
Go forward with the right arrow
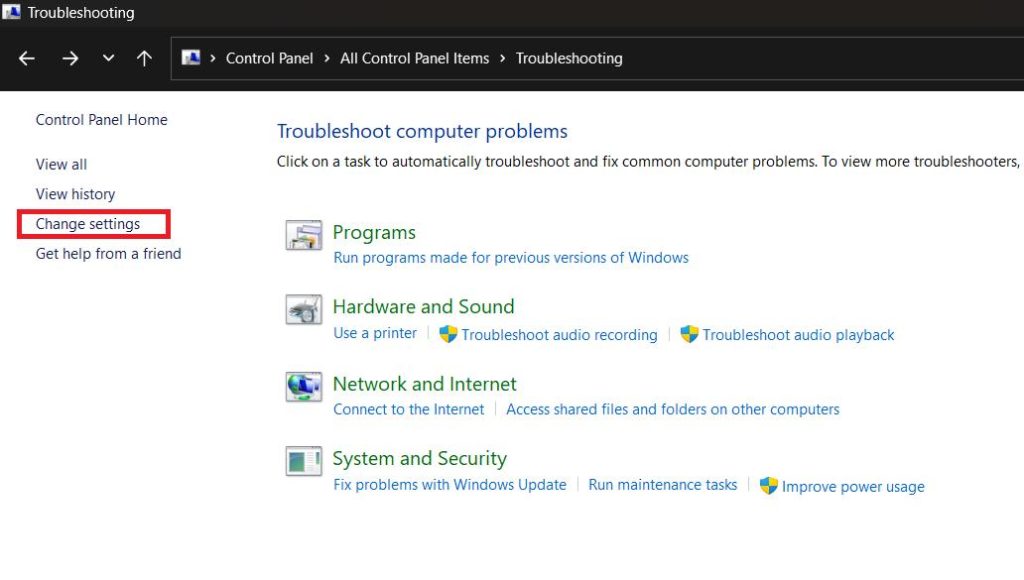point(70,58)
